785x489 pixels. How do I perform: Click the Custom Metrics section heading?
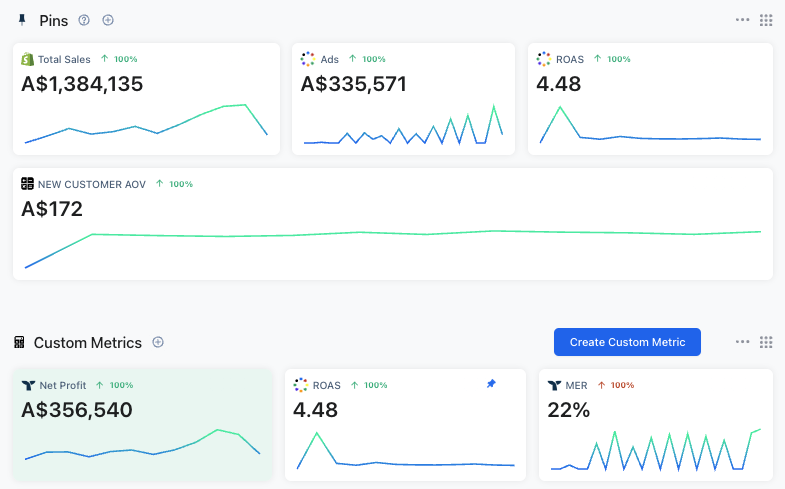tap(88, 343)
